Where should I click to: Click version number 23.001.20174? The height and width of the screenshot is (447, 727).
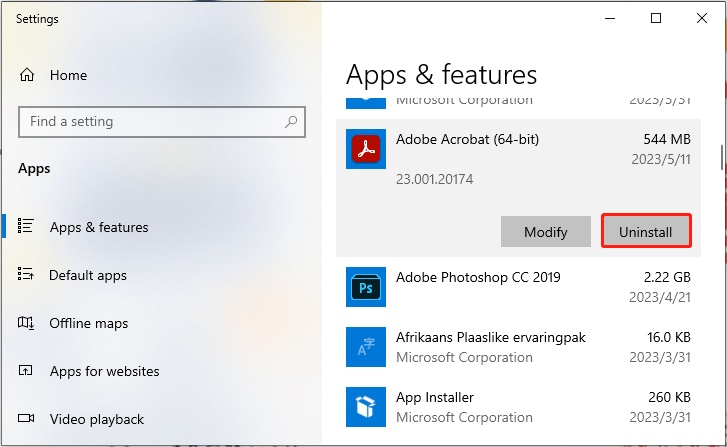pos(434,179)
